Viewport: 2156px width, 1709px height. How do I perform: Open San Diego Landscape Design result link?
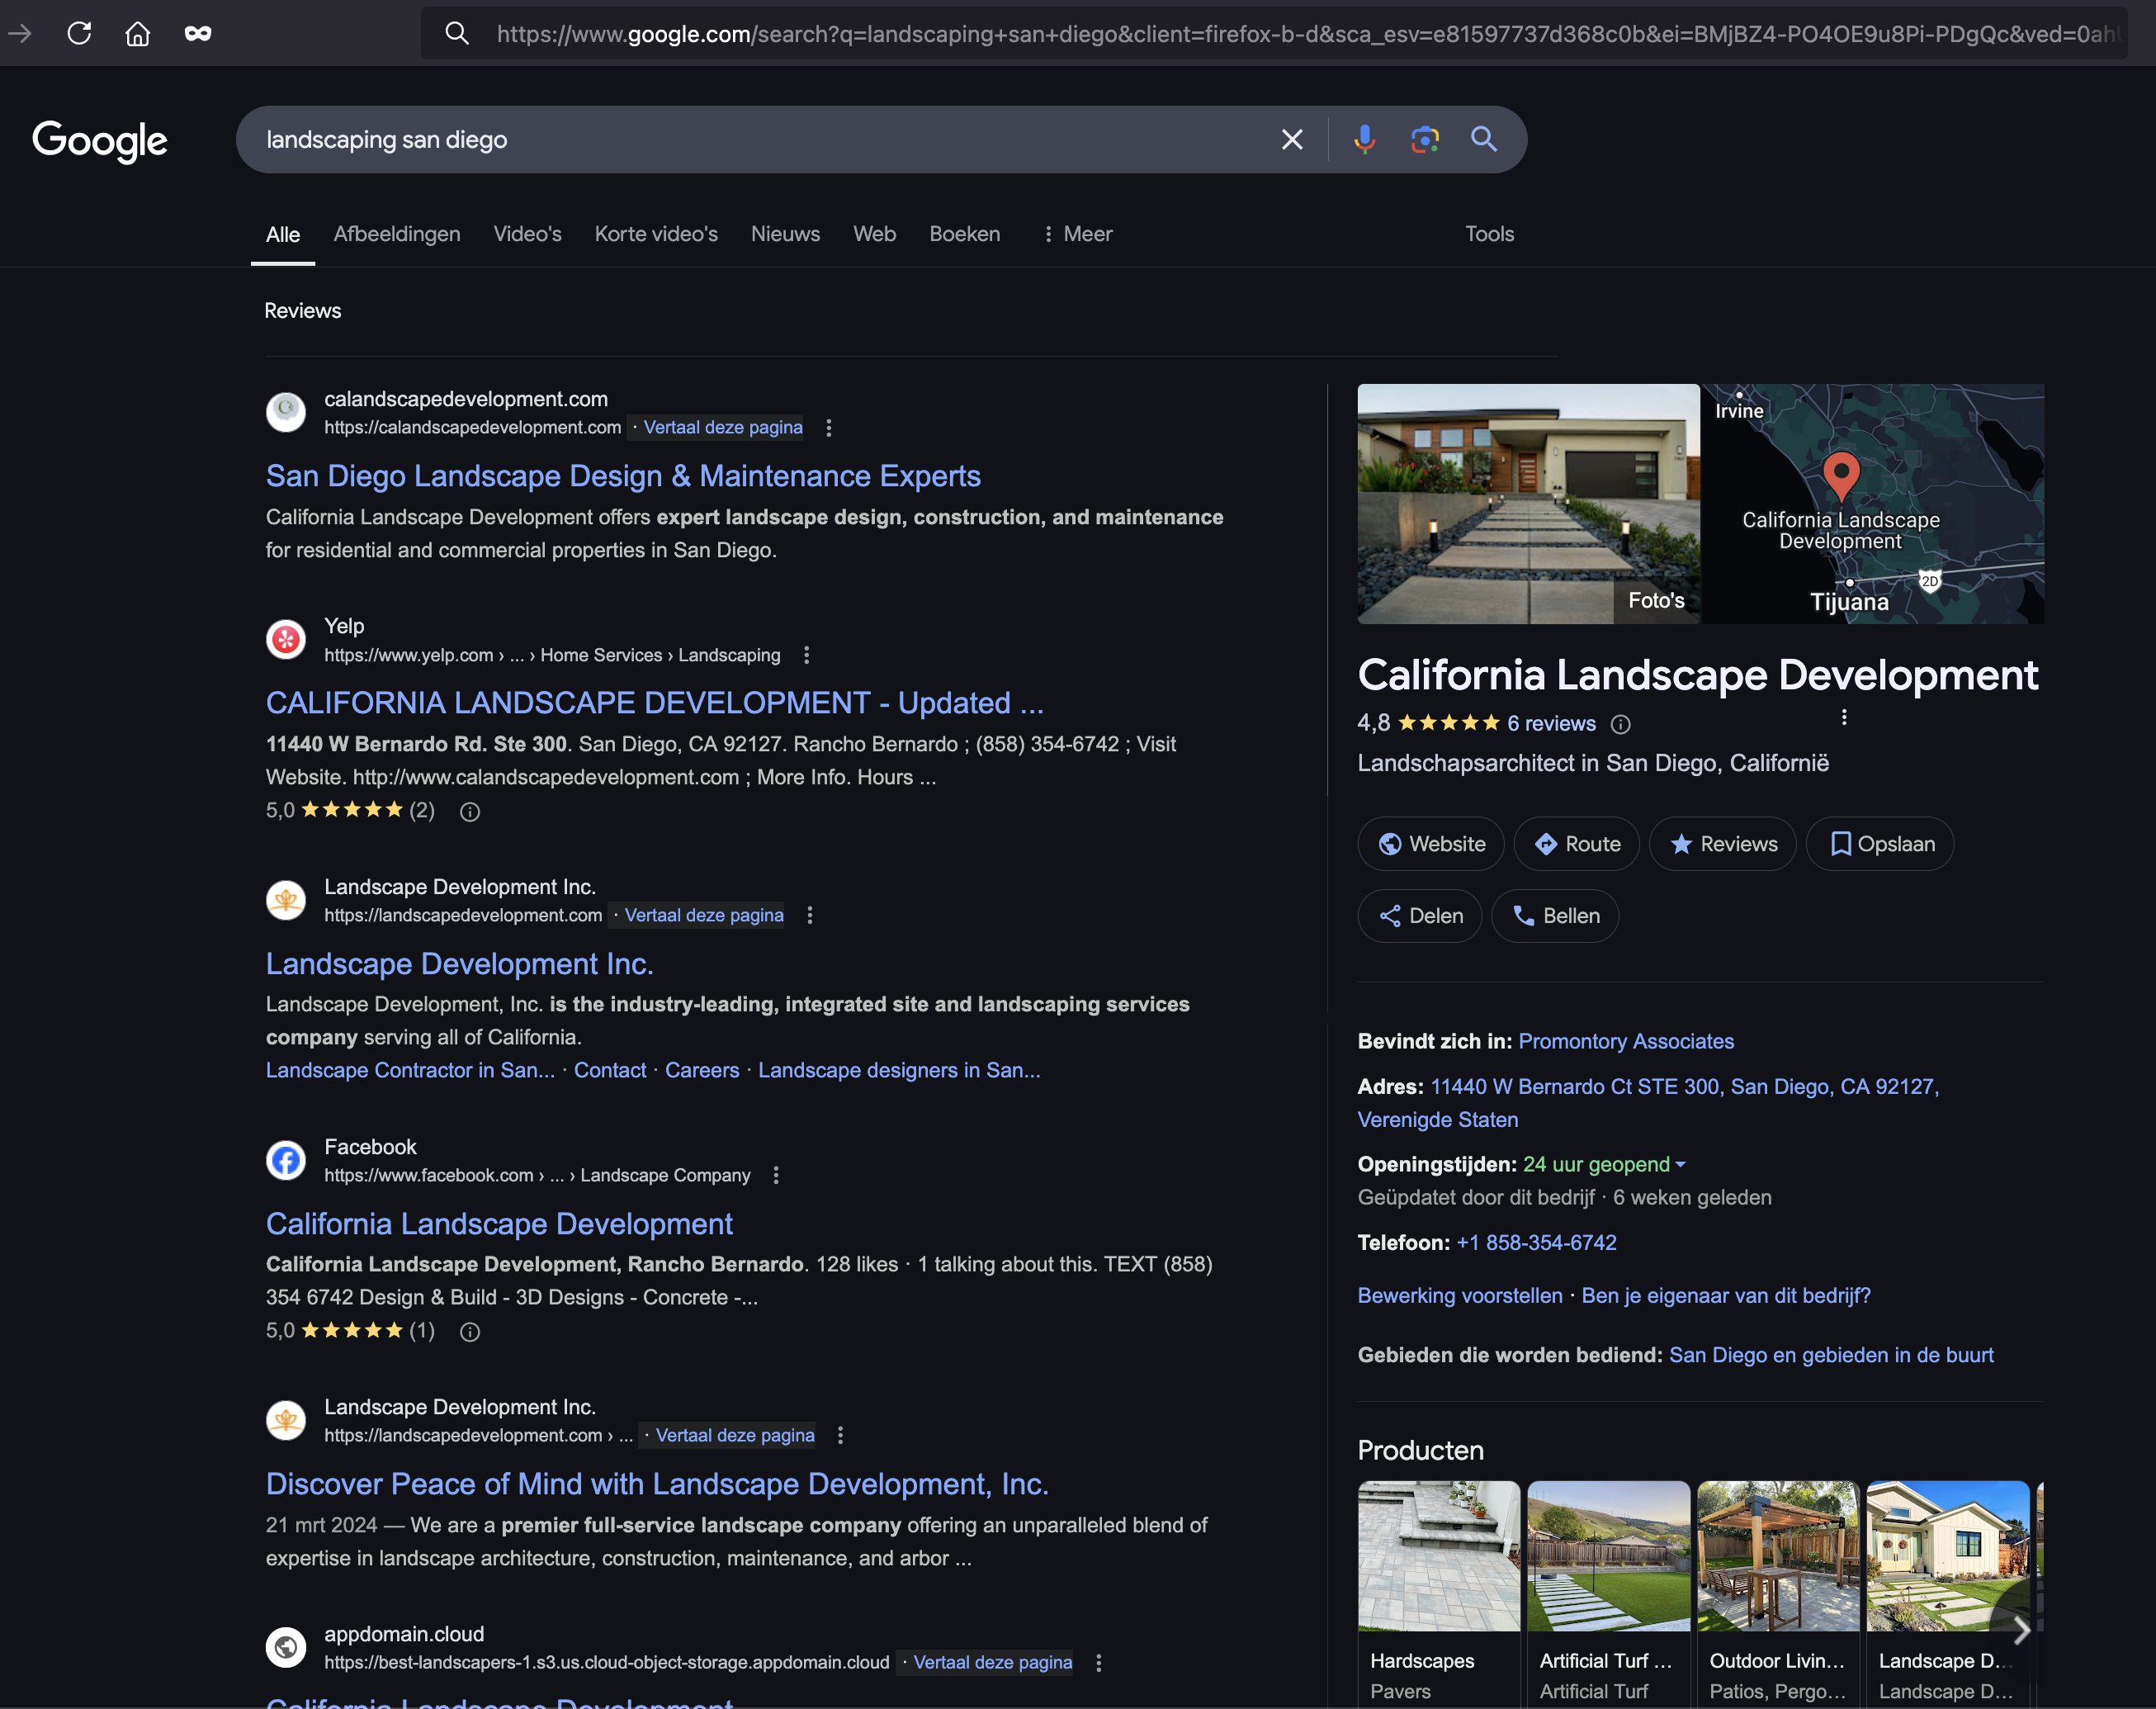[x=623, y=476]
